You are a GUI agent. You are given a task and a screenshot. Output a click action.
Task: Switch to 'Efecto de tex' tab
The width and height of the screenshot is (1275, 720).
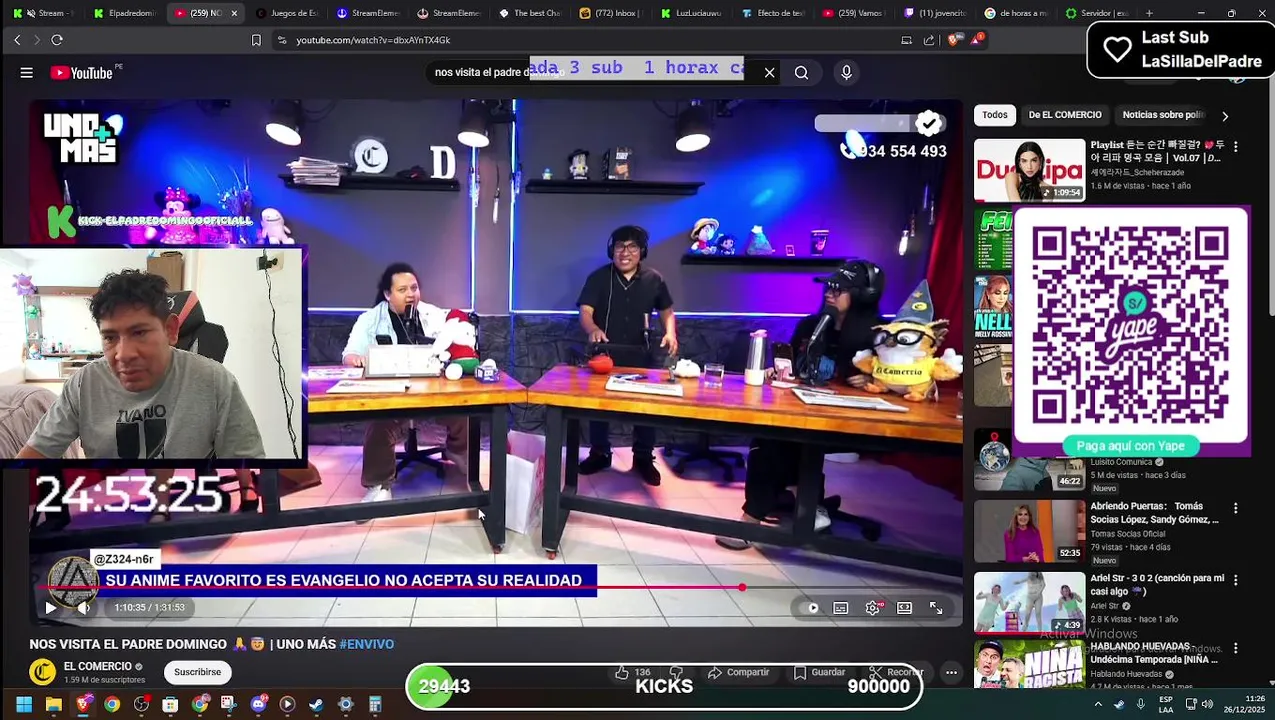773,13
